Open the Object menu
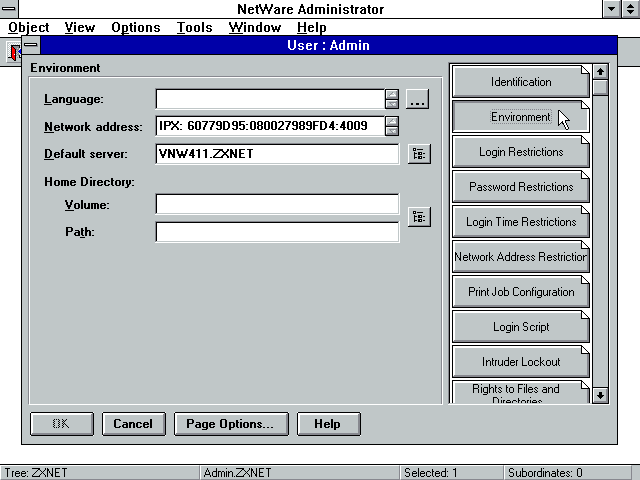This screenshot has width=640, height=480. click(x=29, y=27)
